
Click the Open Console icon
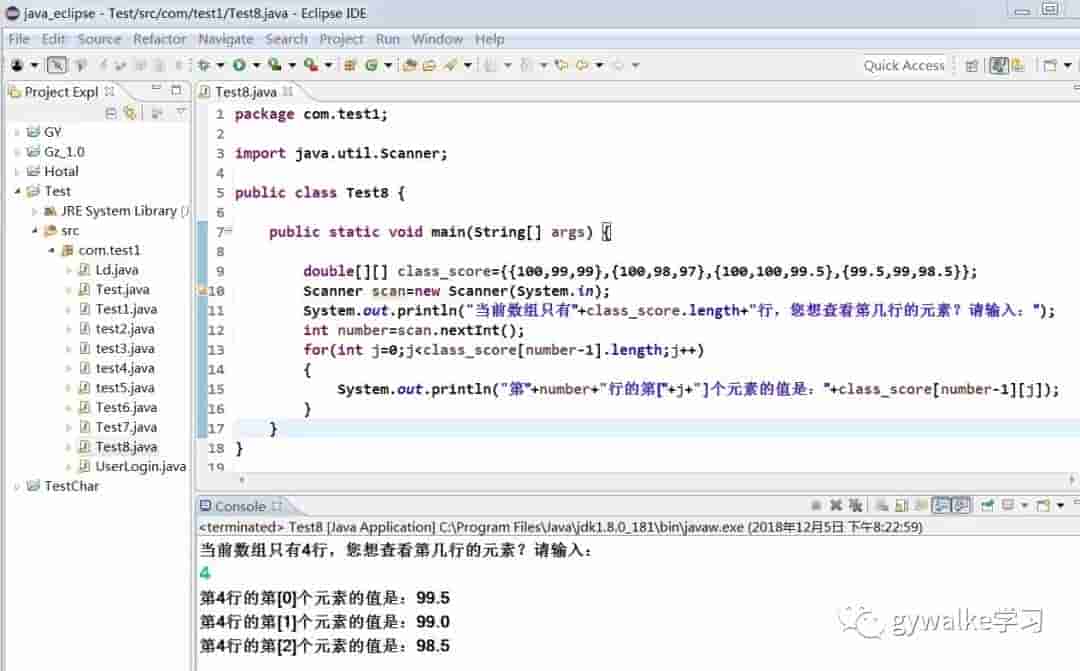click(1043, 506)
